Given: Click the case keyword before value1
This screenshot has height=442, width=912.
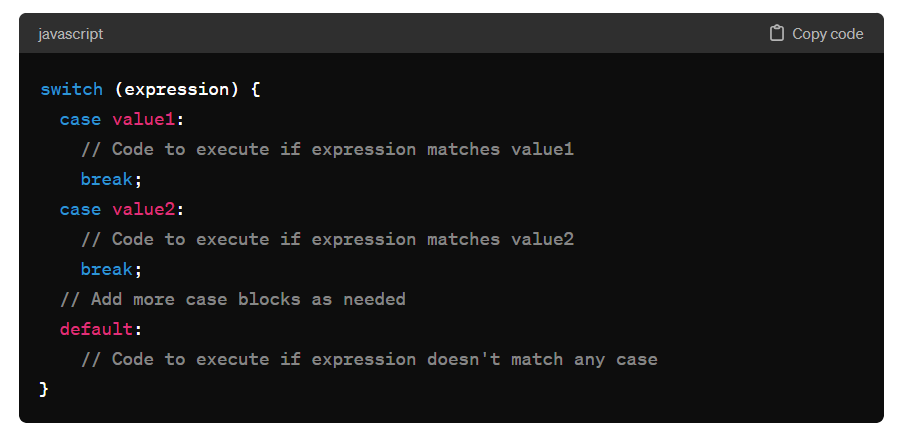Looking at the screenshot, I should (80, 119).
